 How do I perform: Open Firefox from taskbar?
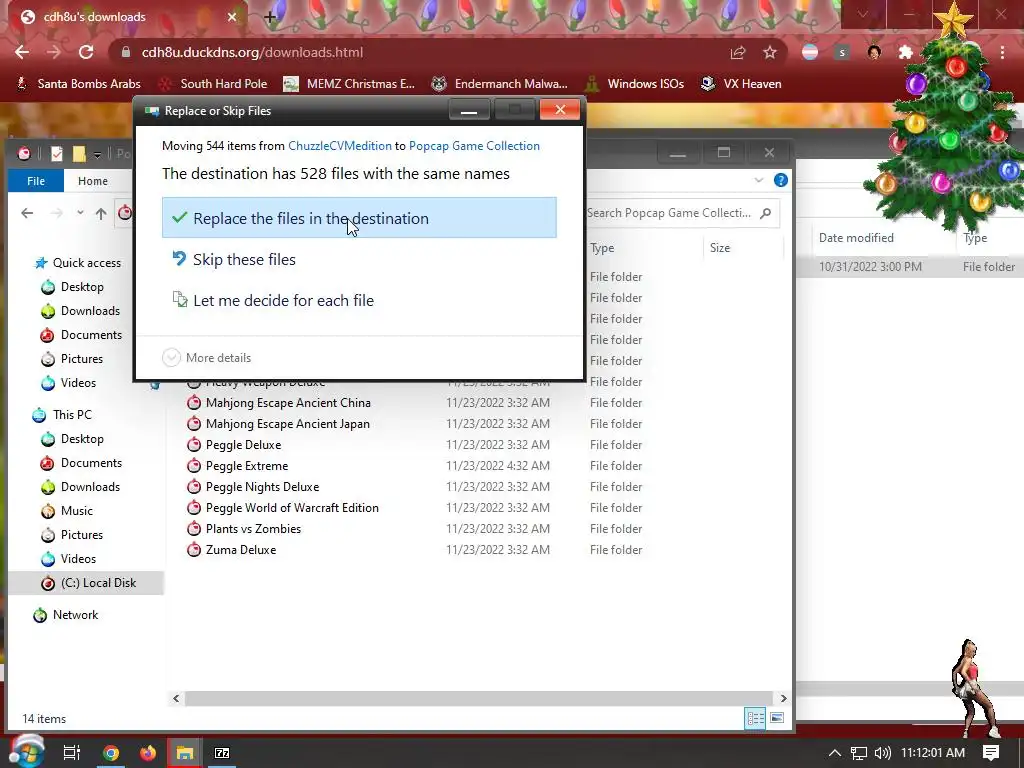point(148,753)
